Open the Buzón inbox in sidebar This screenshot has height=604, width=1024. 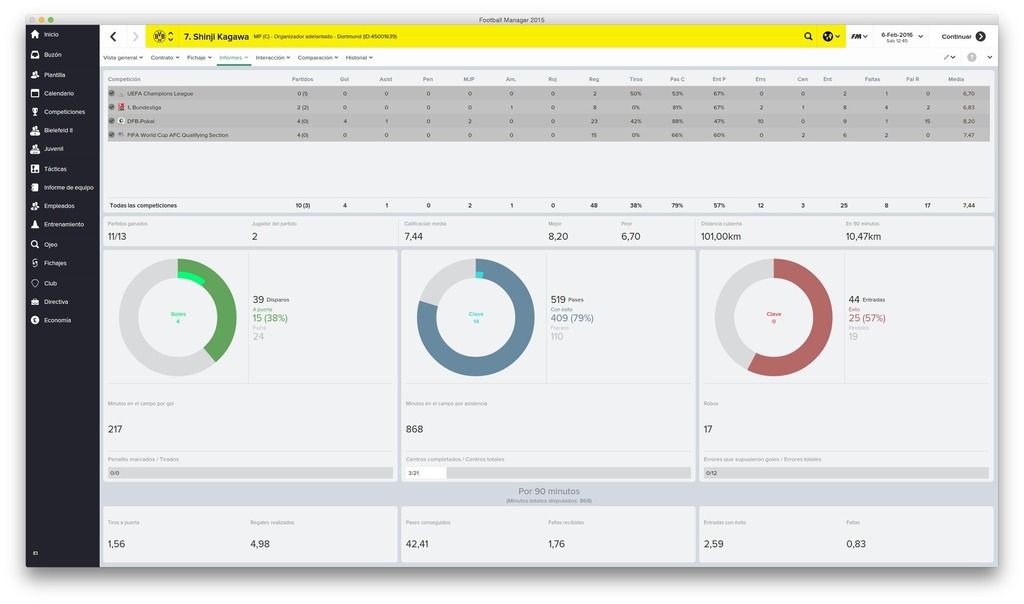pos(46,55)
